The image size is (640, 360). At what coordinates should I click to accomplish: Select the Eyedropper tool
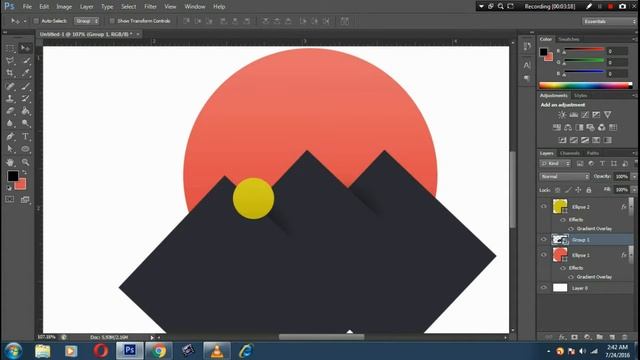point(25,73)
